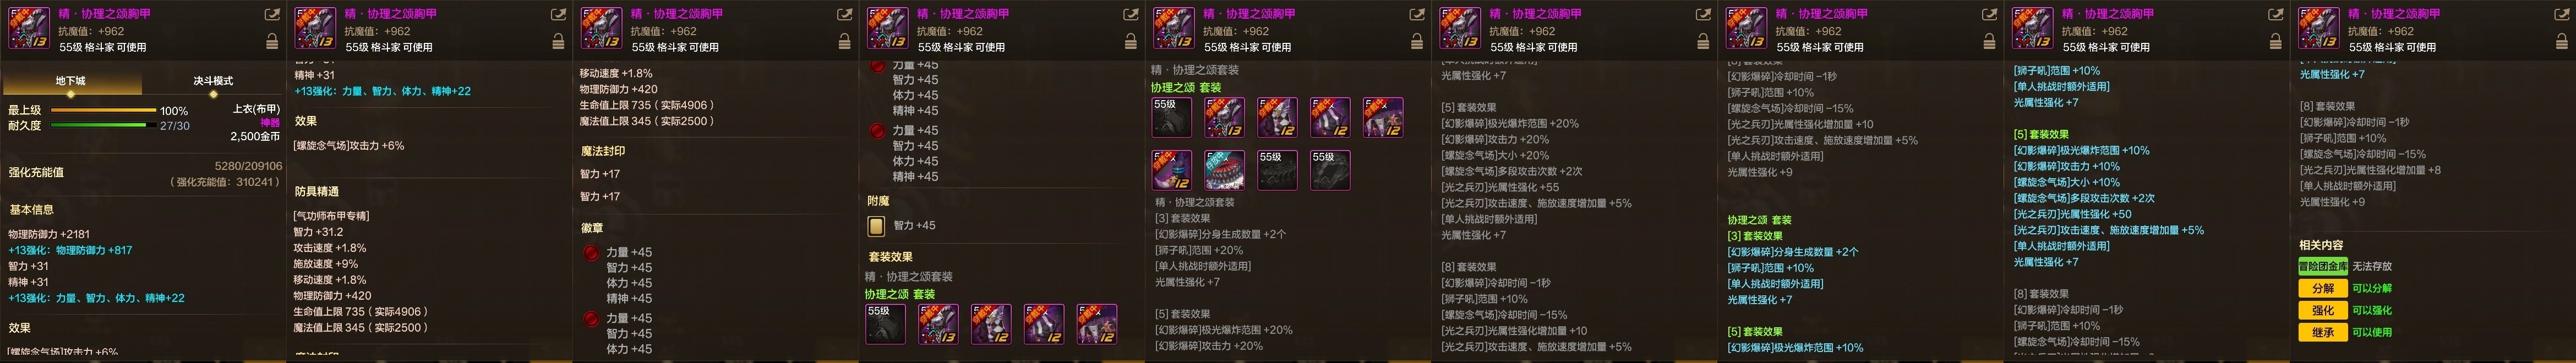
Task: Toggle the lock icon in the 相关内容 panel header
Action: click(x=2562, y=42)
